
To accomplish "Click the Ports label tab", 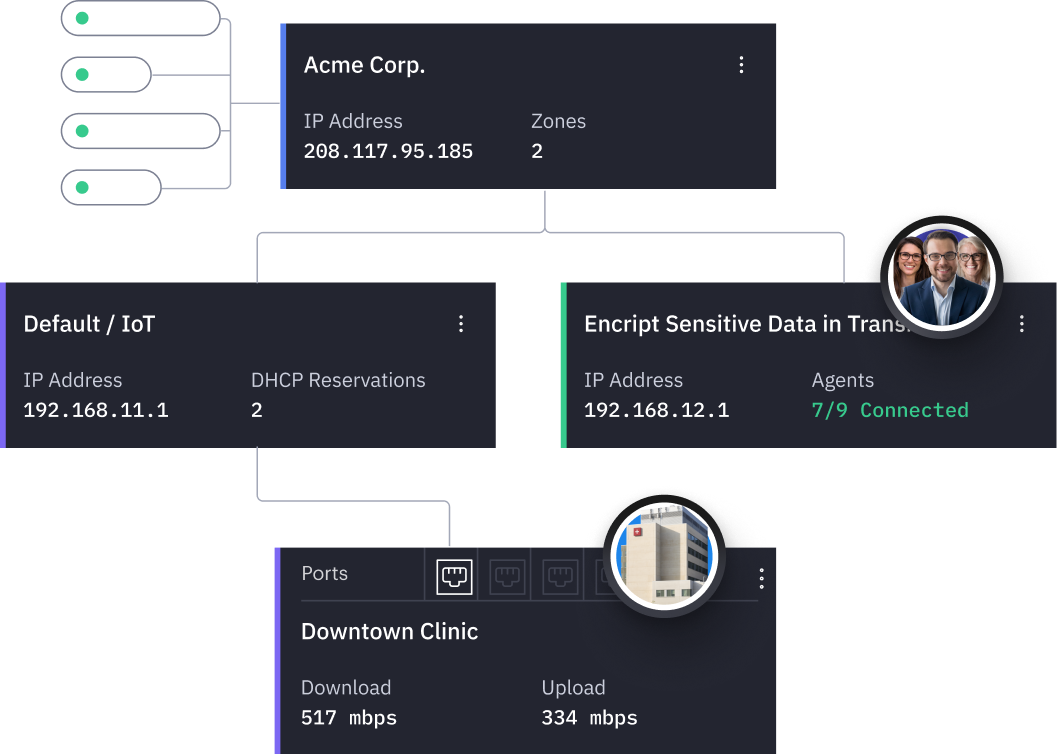I will click(x=325, y=573).
